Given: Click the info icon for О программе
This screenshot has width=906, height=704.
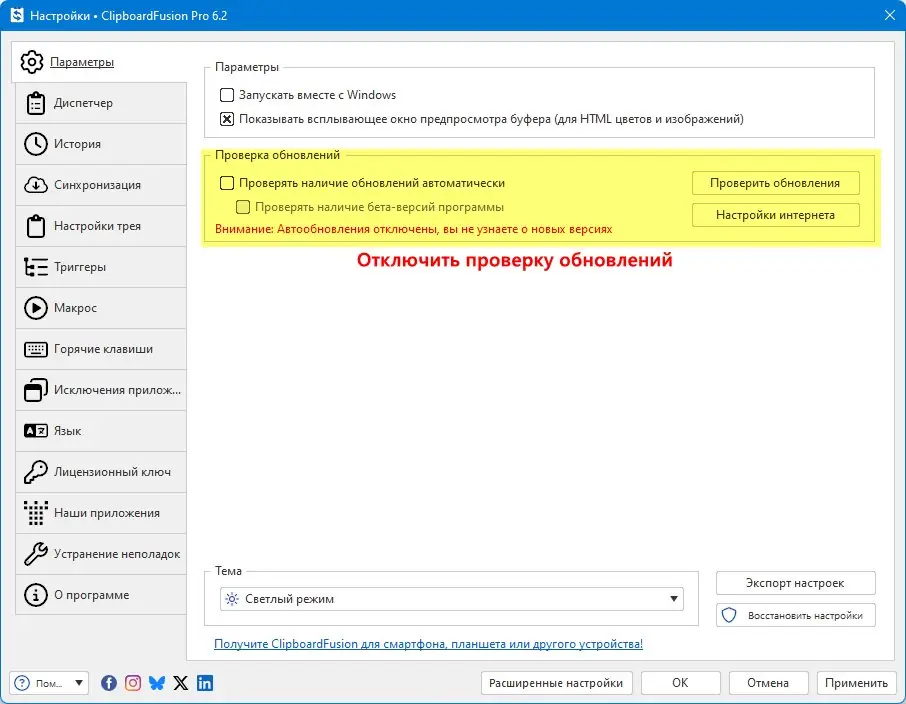Looking at the screenshot, I should [x=36, y=595].
